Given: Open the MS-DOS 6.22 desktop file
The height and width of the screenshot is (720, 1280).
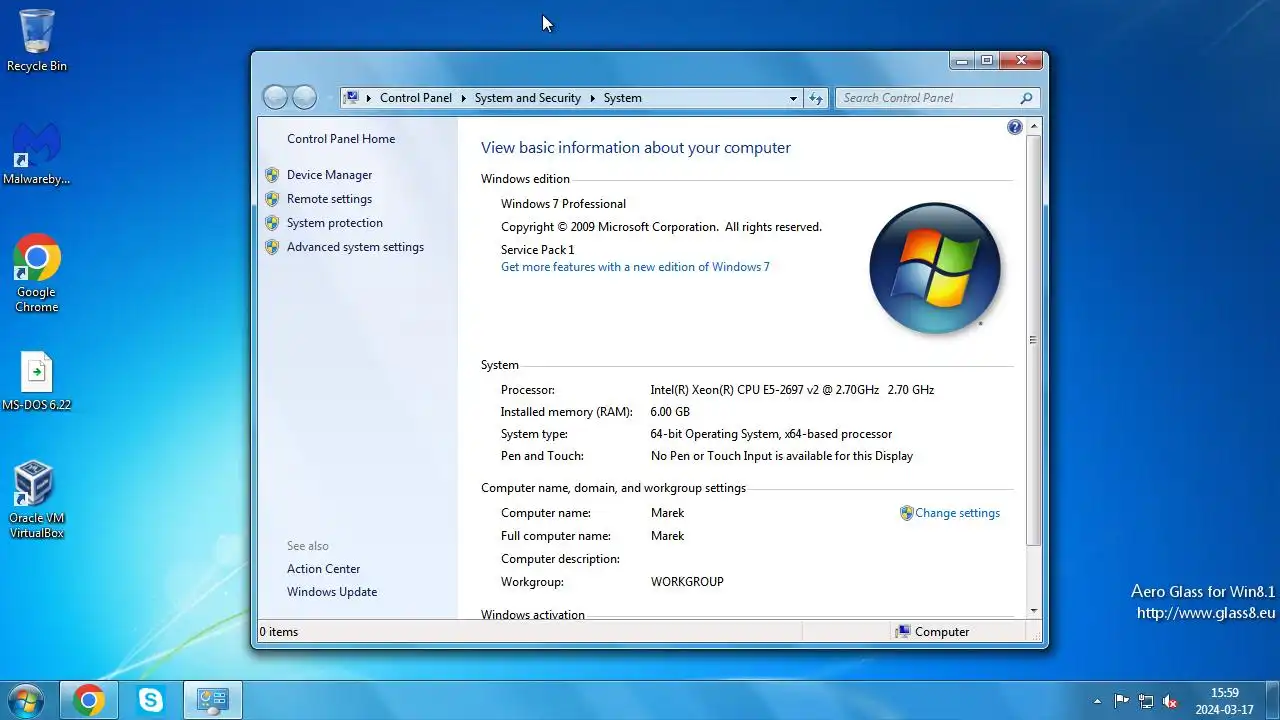Looking at the screenshot, I should click(x=37, y=382).
